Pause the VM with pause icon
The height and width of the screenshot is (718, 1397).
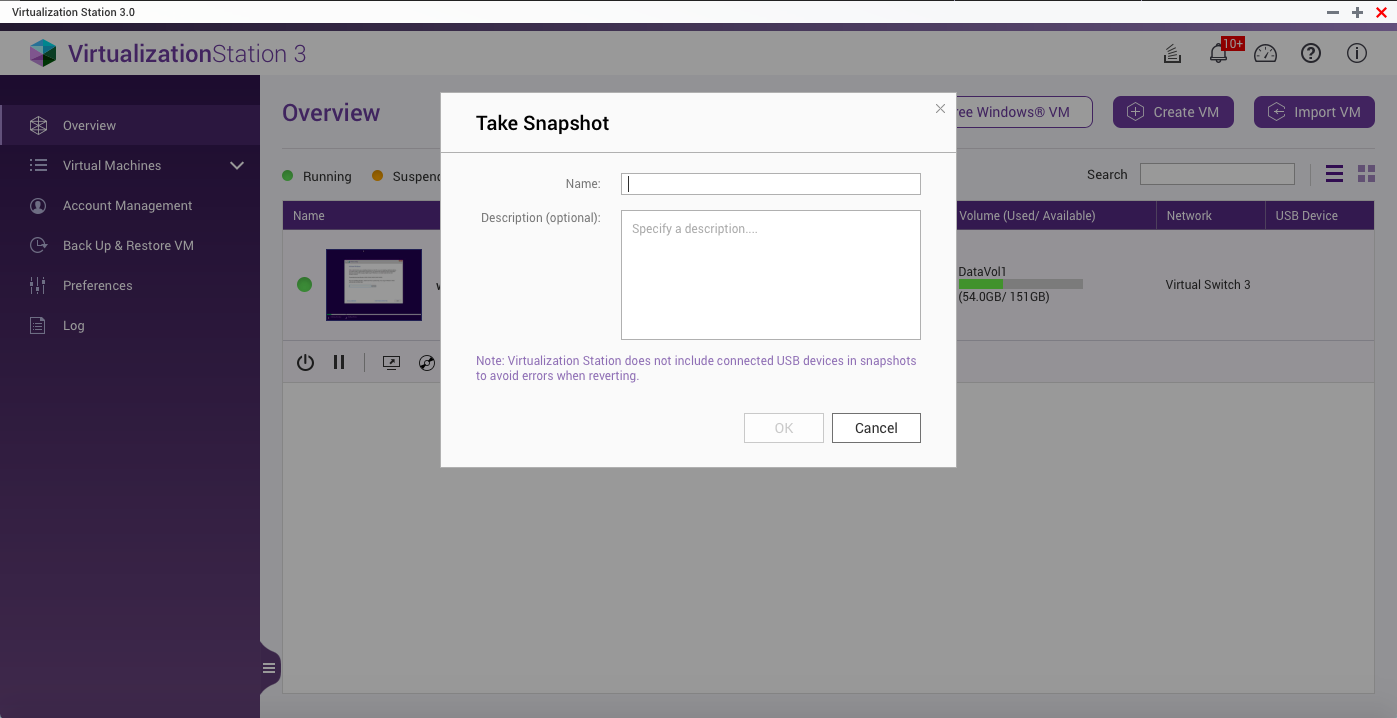coord(339,363)
